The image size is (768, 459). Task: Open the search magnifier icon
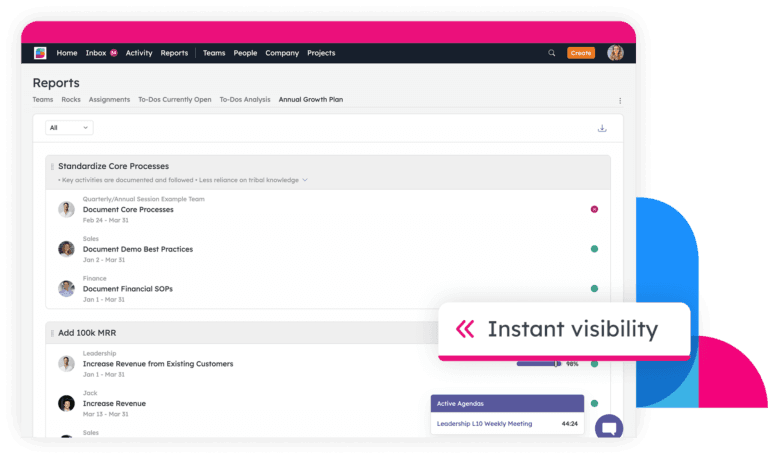tap(551, 53)
